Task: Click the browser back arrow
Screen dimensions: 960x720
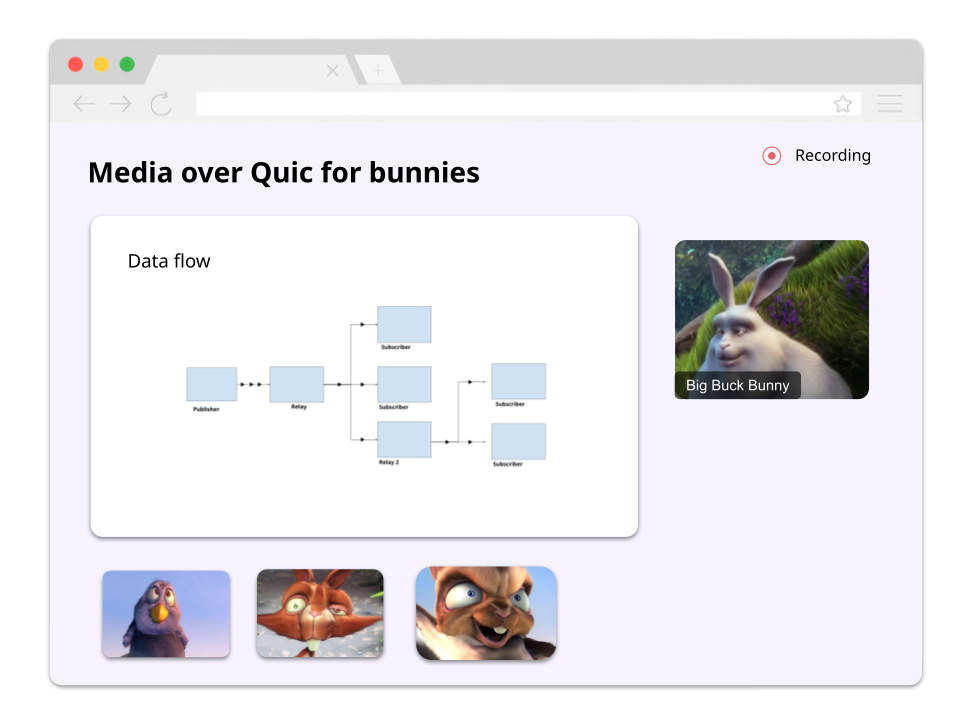Action: pos(84,104)
